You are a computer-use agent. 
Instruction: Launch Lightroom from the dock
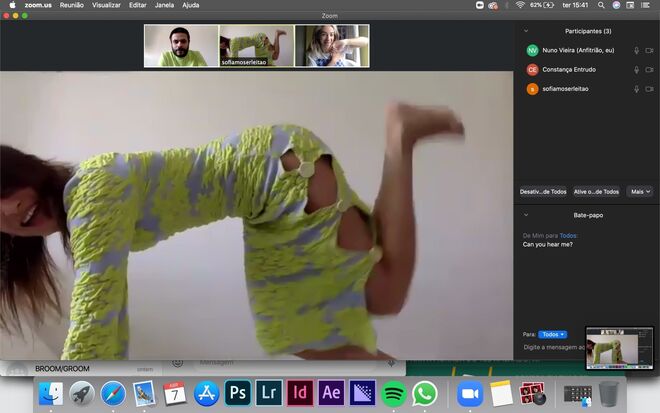268,393
